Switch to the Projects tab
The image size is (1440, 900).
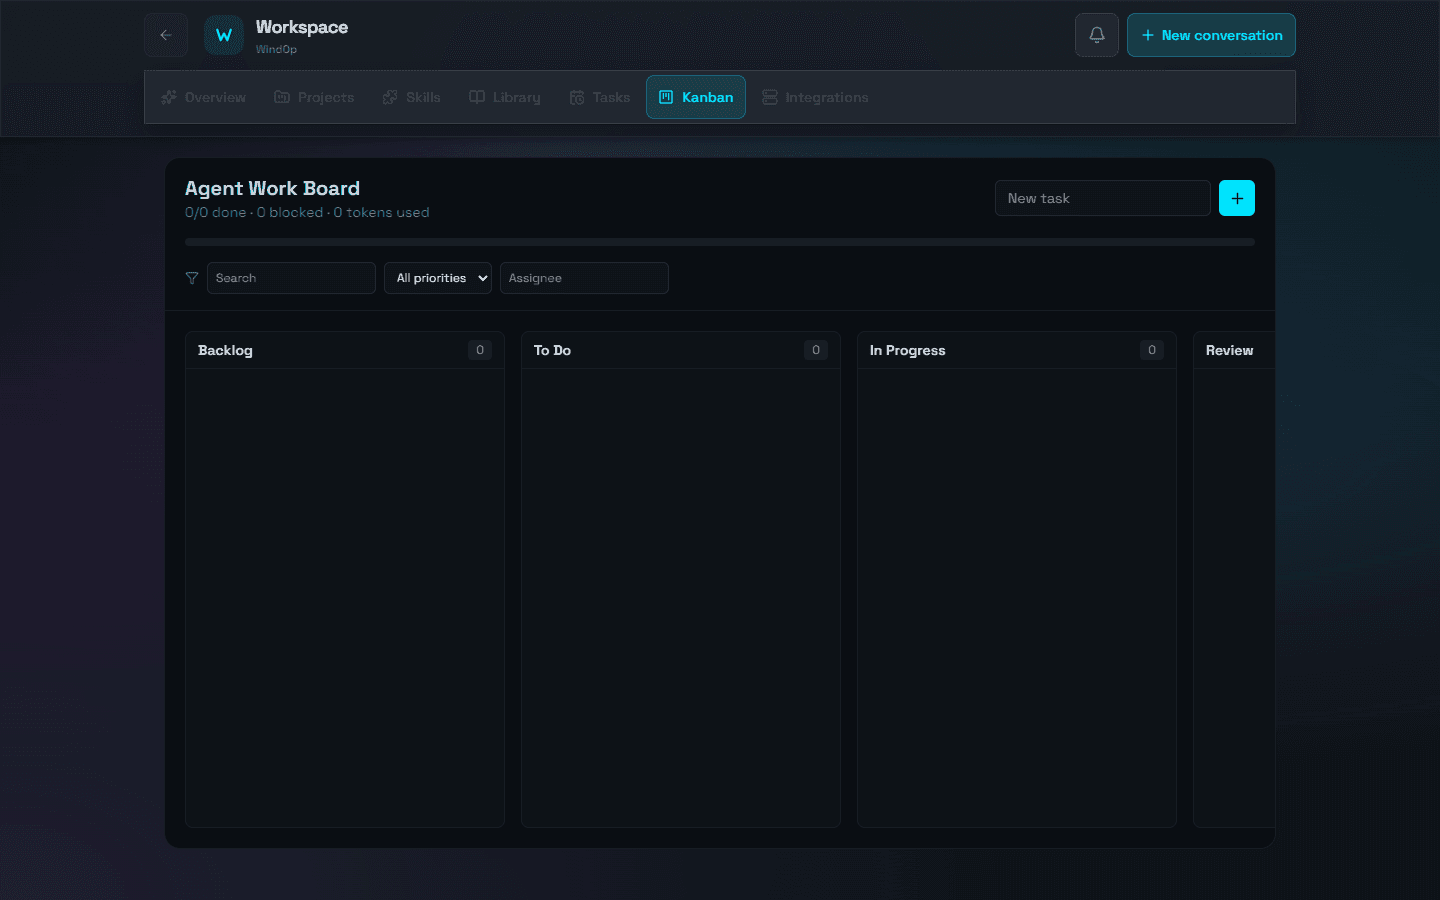[x=314, y=97]
